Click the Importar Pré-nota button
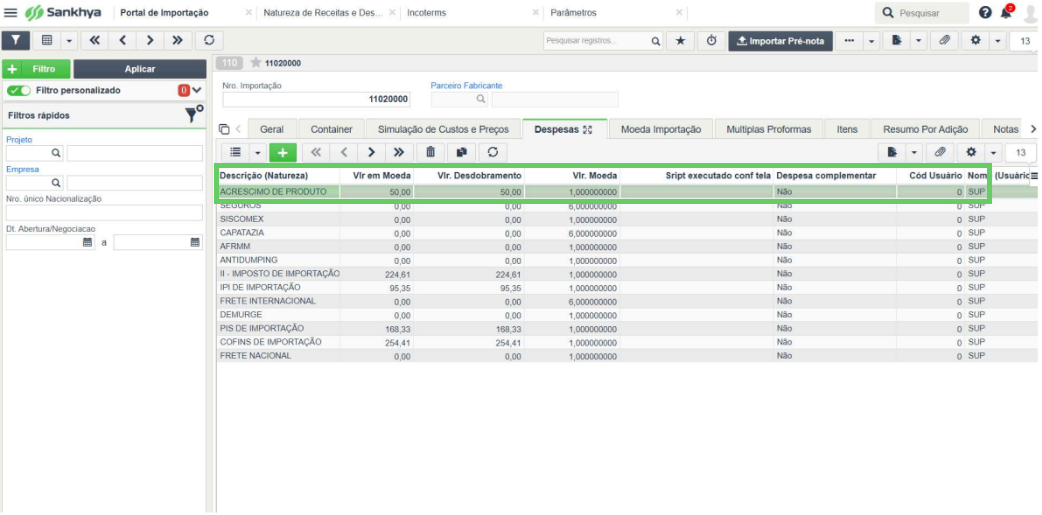Viewport: 1042px width, 515px height. pos(781,41)
